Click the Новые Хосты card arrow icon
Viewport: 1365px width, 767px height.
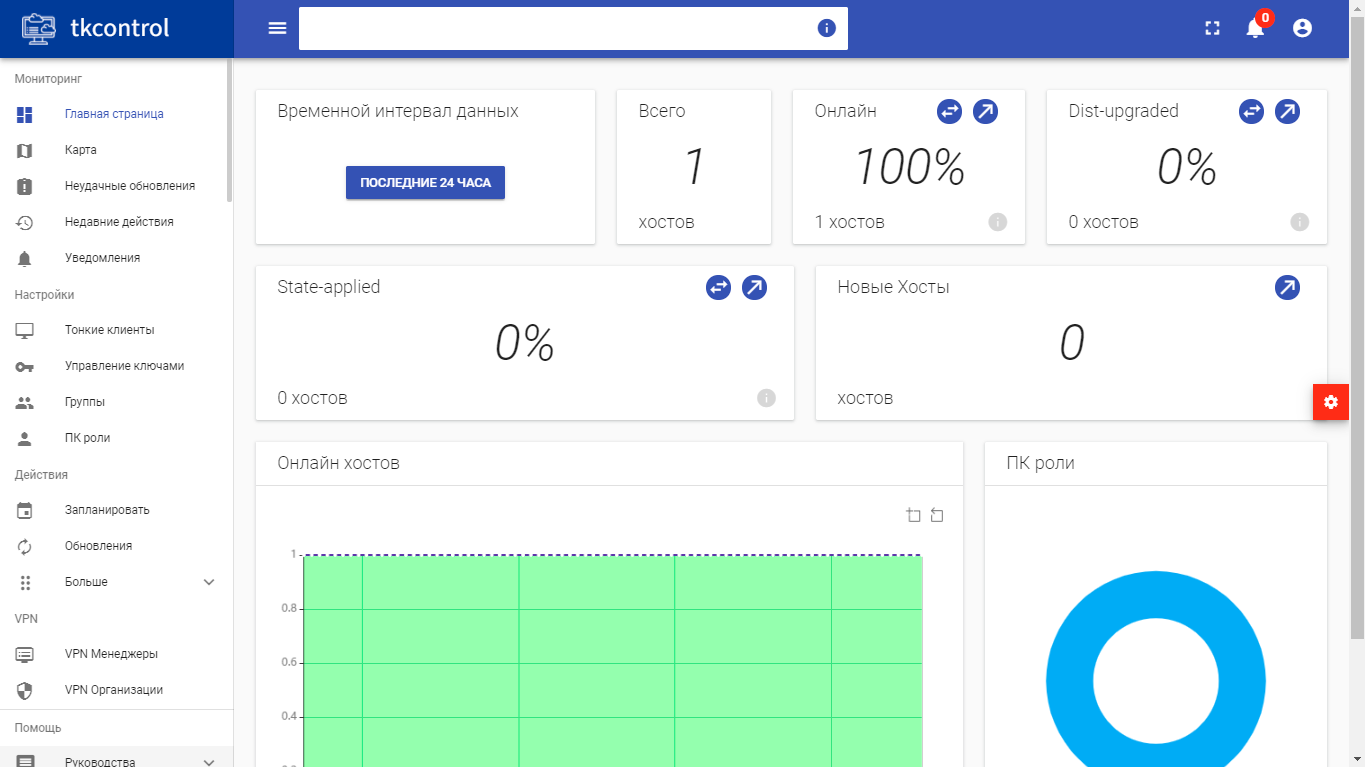click(x=1287, y=288)
